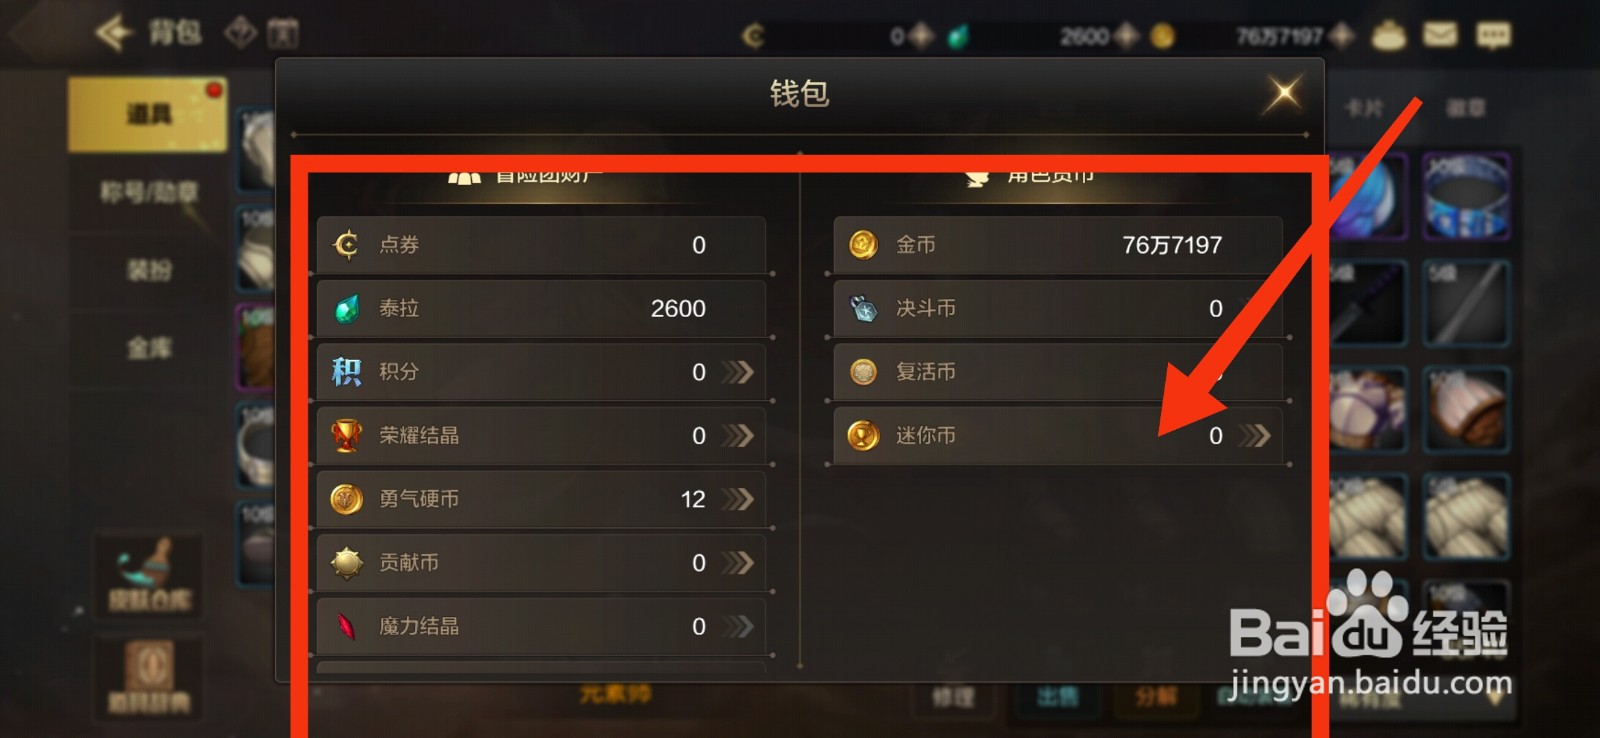
Task: Click the 勇气硬币 coin icon
Action: pos(346,498)
